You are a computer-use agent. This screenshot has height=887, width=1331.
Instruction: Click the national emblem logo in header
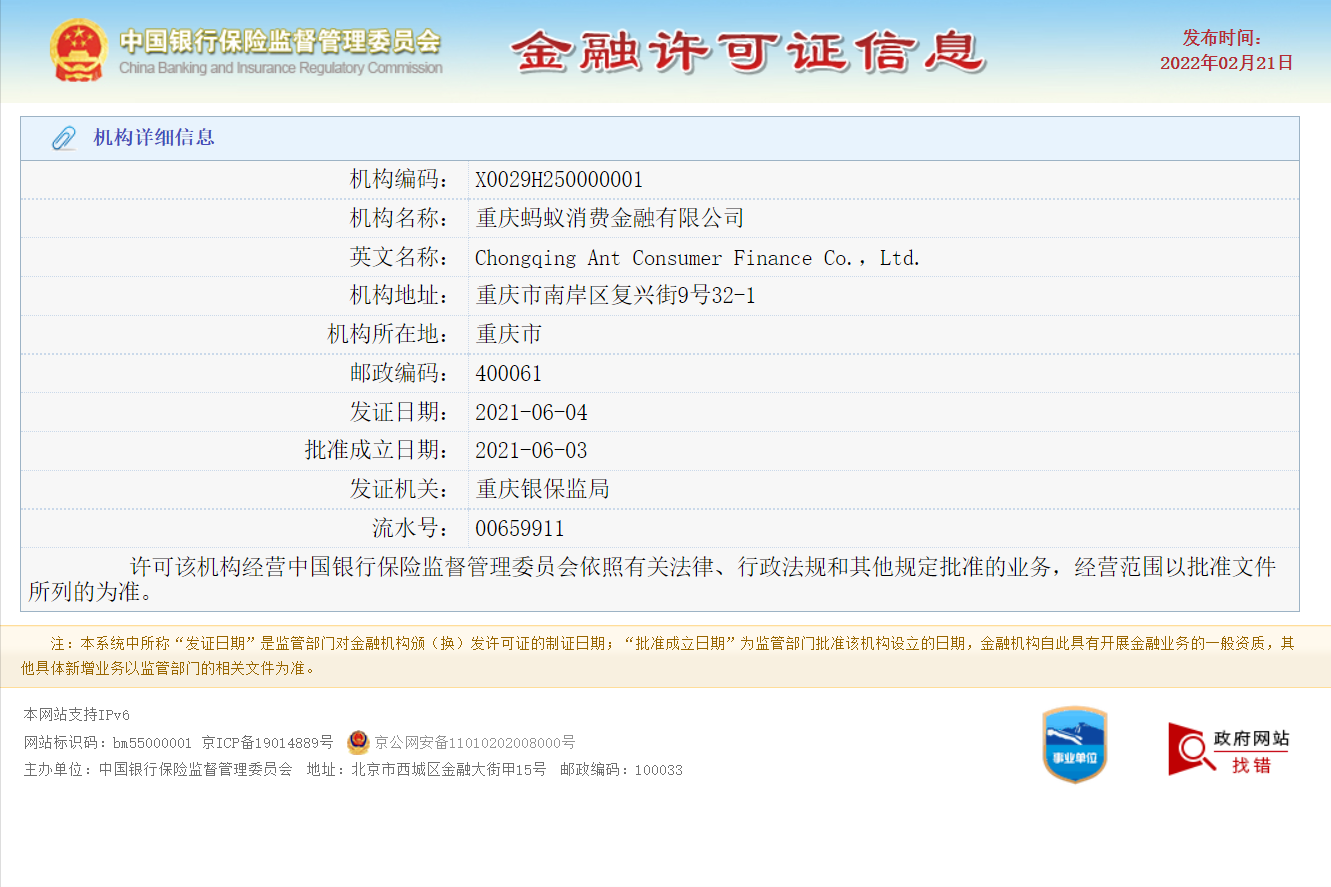coord(78,49)
